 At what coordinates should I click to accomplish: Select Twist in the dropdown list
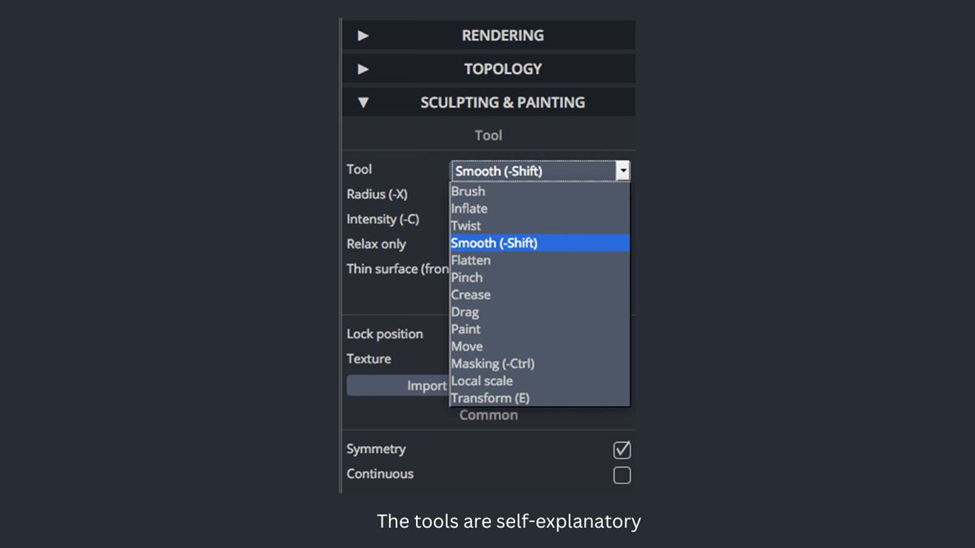coord(540,226)
